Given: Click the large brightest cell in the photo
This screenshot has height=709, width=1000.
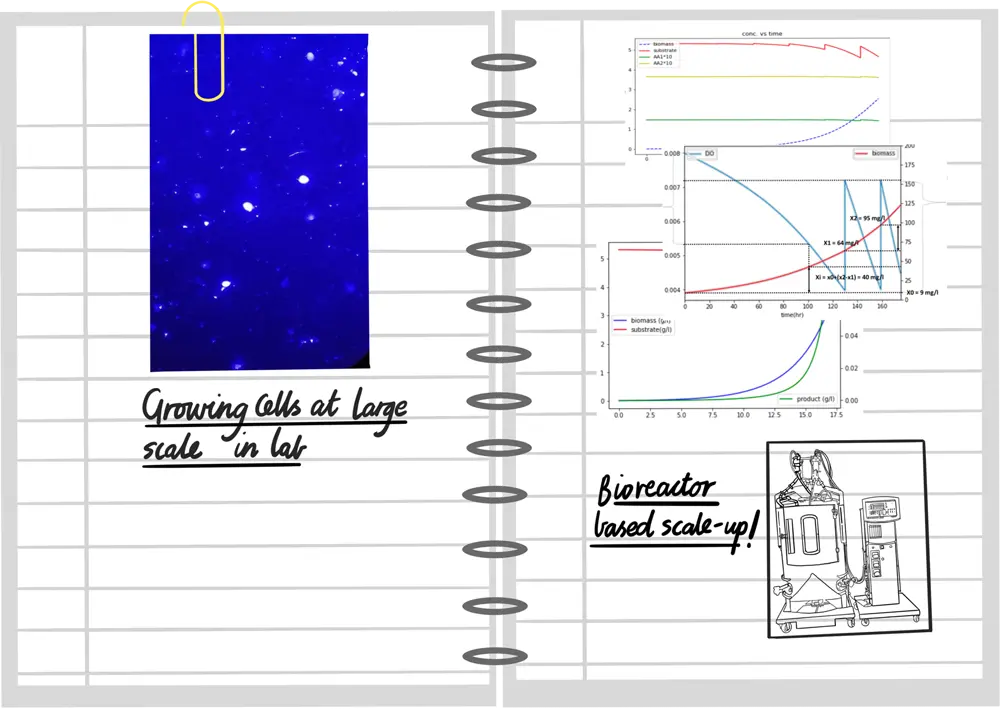Looking at the screenshot, I should point(247,206).
